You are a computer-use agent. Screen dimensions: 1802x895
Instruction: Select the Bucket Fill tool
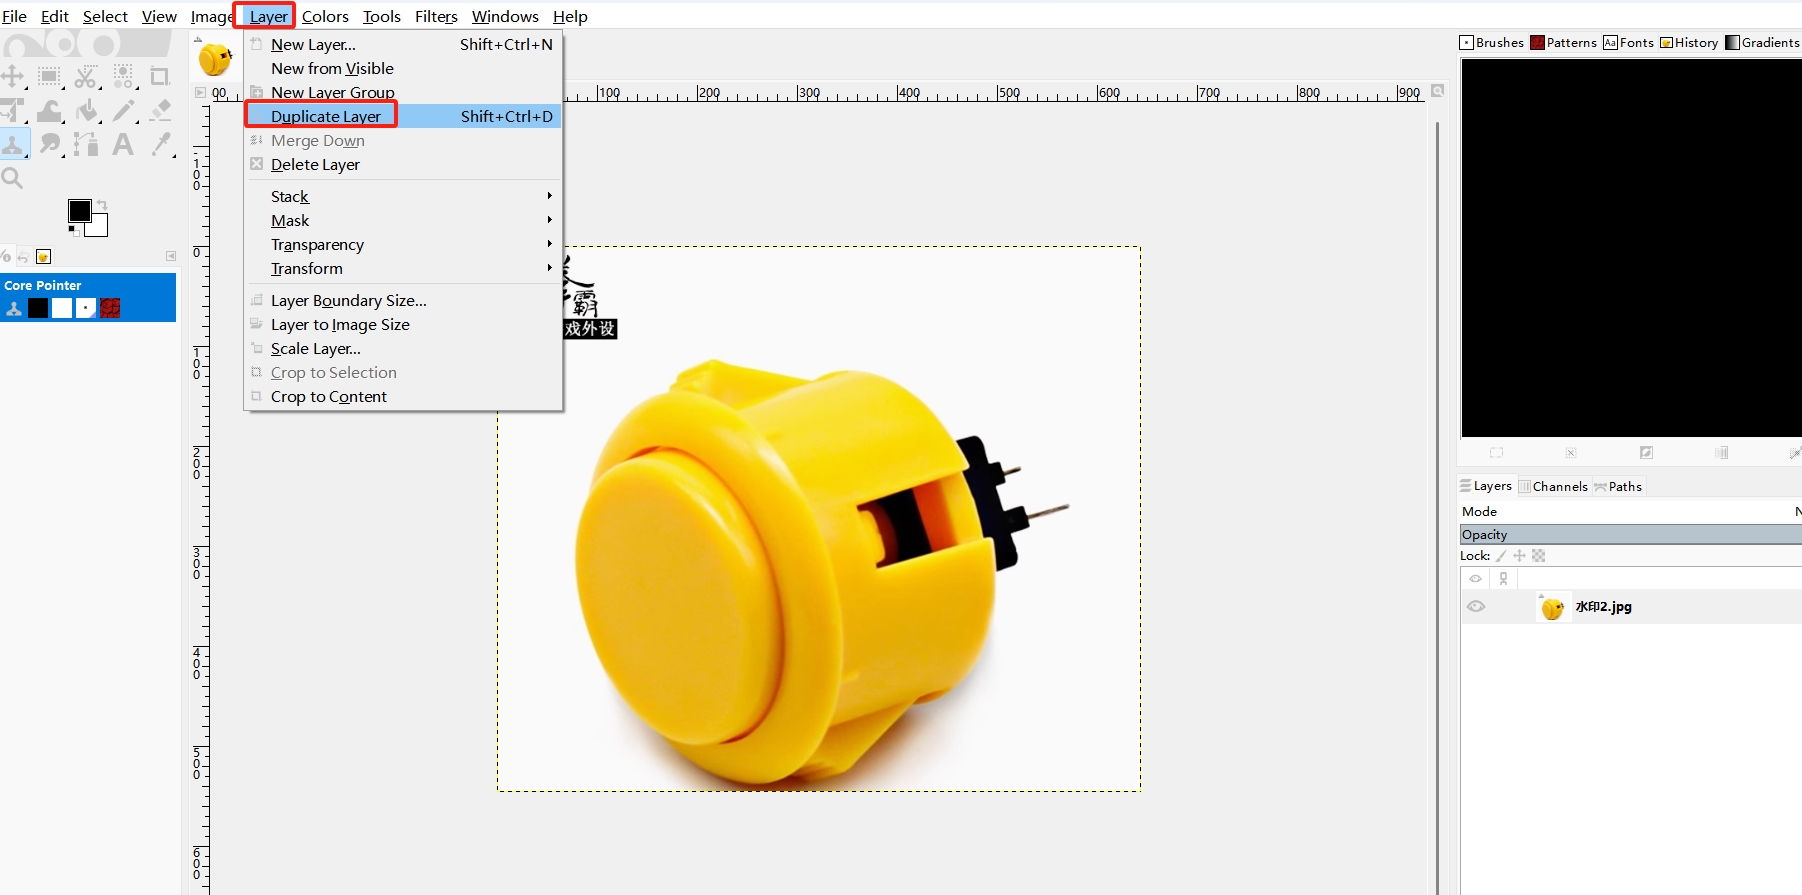click(86, 110)
